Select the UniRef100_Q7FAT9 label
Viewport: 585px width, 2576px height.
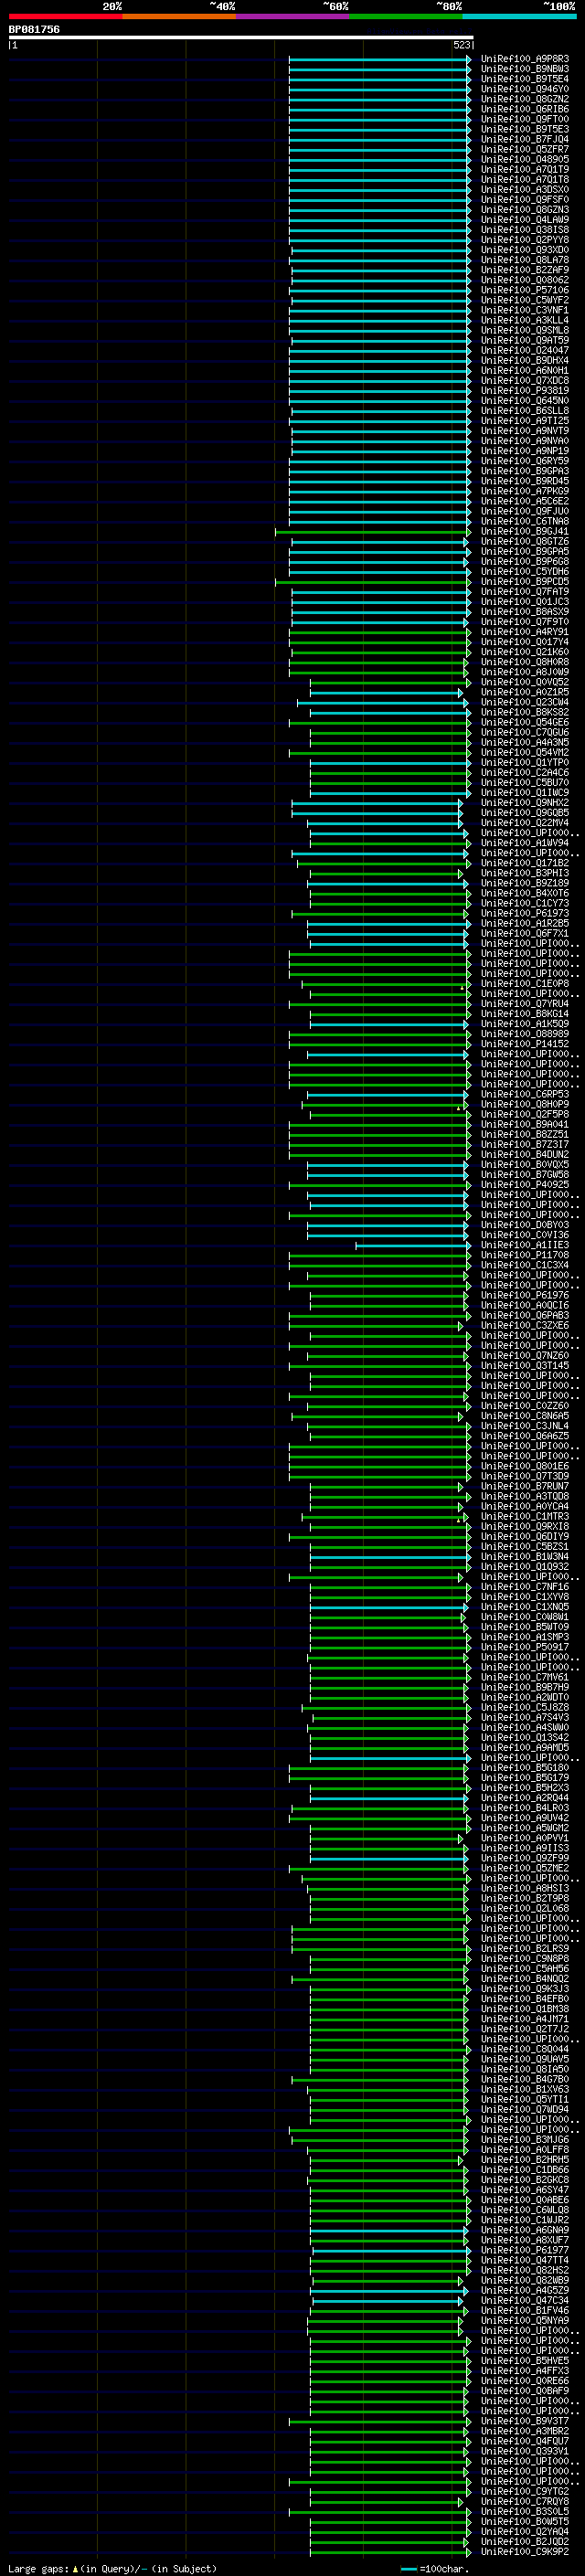[x=525, y=591]
